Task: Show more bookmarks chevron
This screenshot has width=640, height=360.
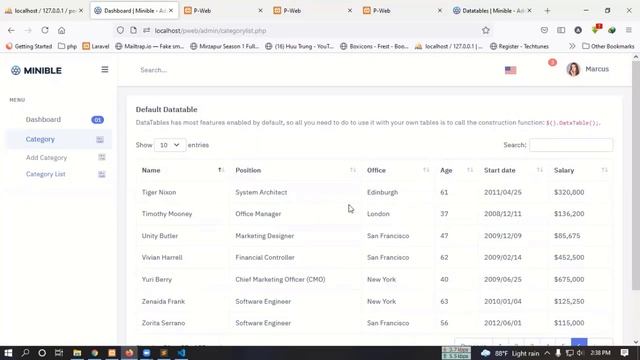Action: point(572,46)
